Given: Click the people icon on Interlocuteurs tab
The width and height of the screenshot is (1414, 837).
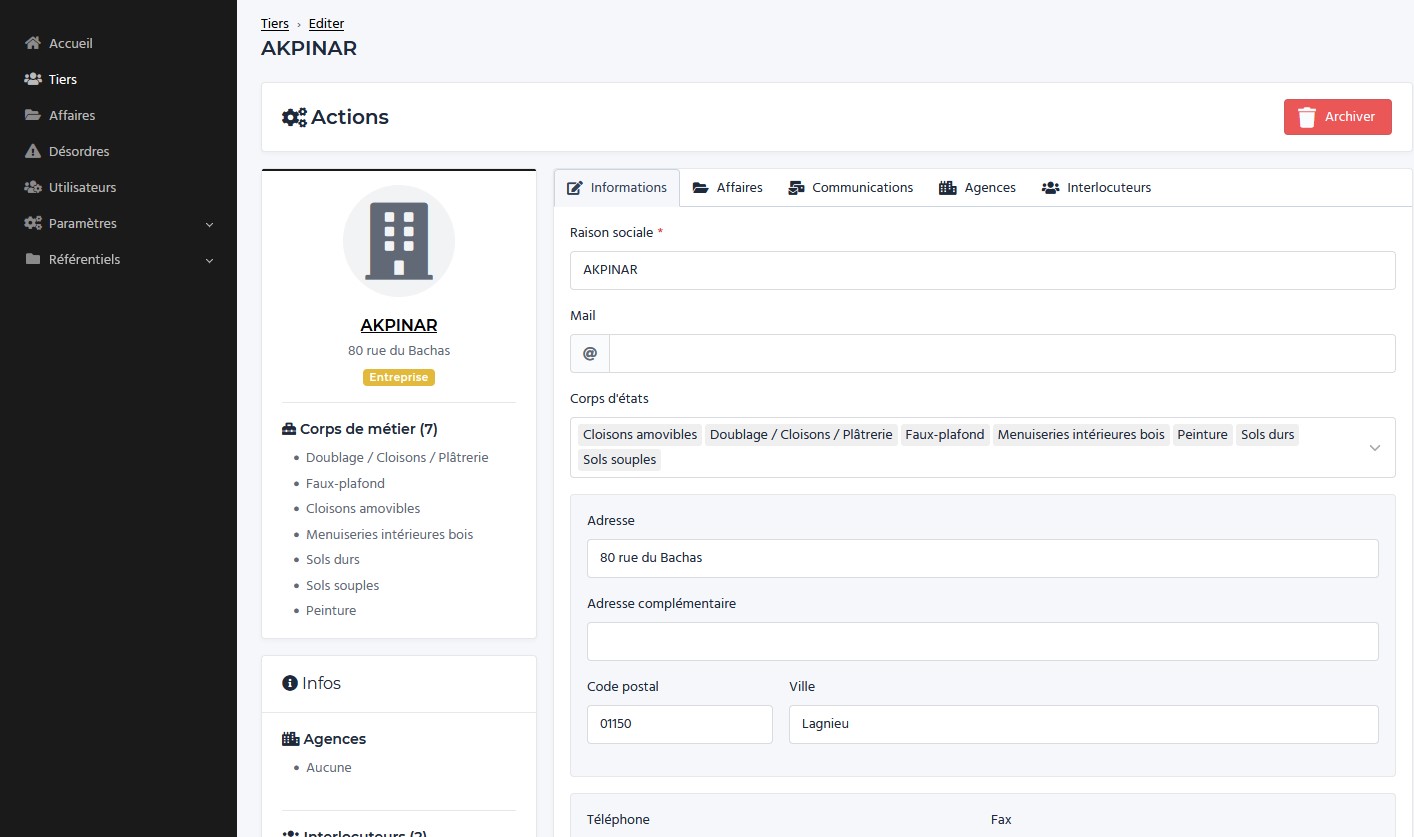Looking at the screenshot, I should point(1050,188).
